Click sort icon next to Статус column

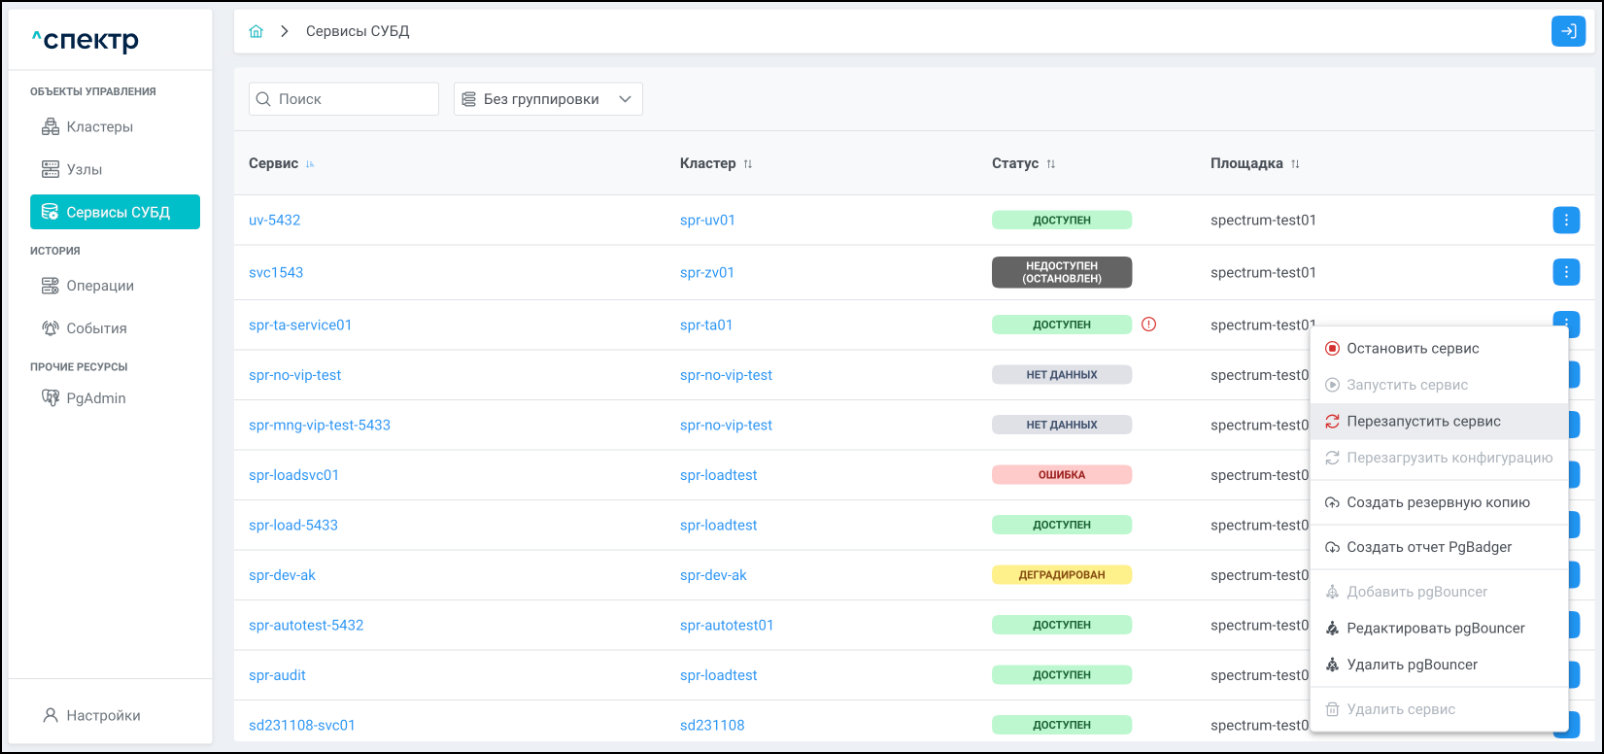1051,164
